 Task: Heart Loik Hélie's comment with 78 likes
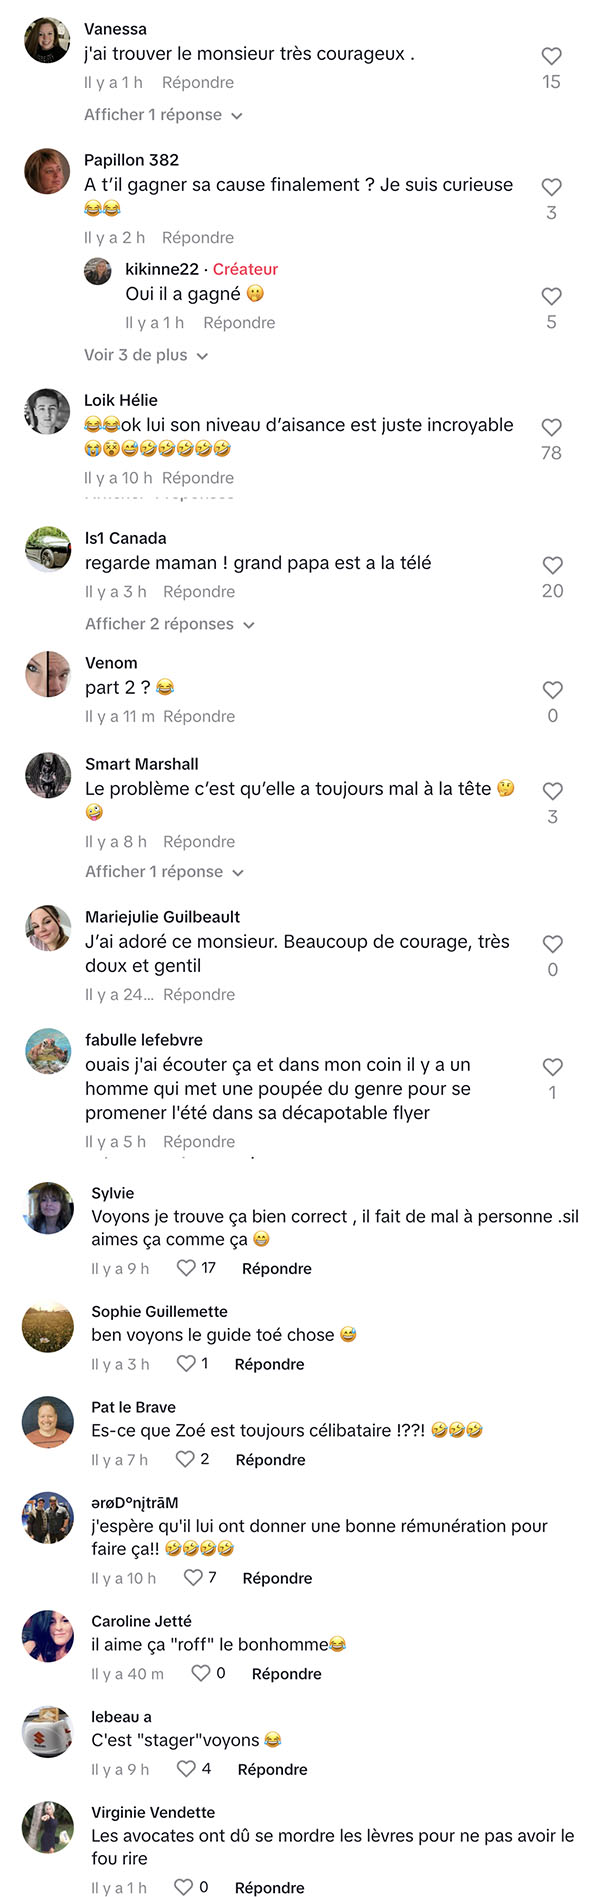coord(551,427)
